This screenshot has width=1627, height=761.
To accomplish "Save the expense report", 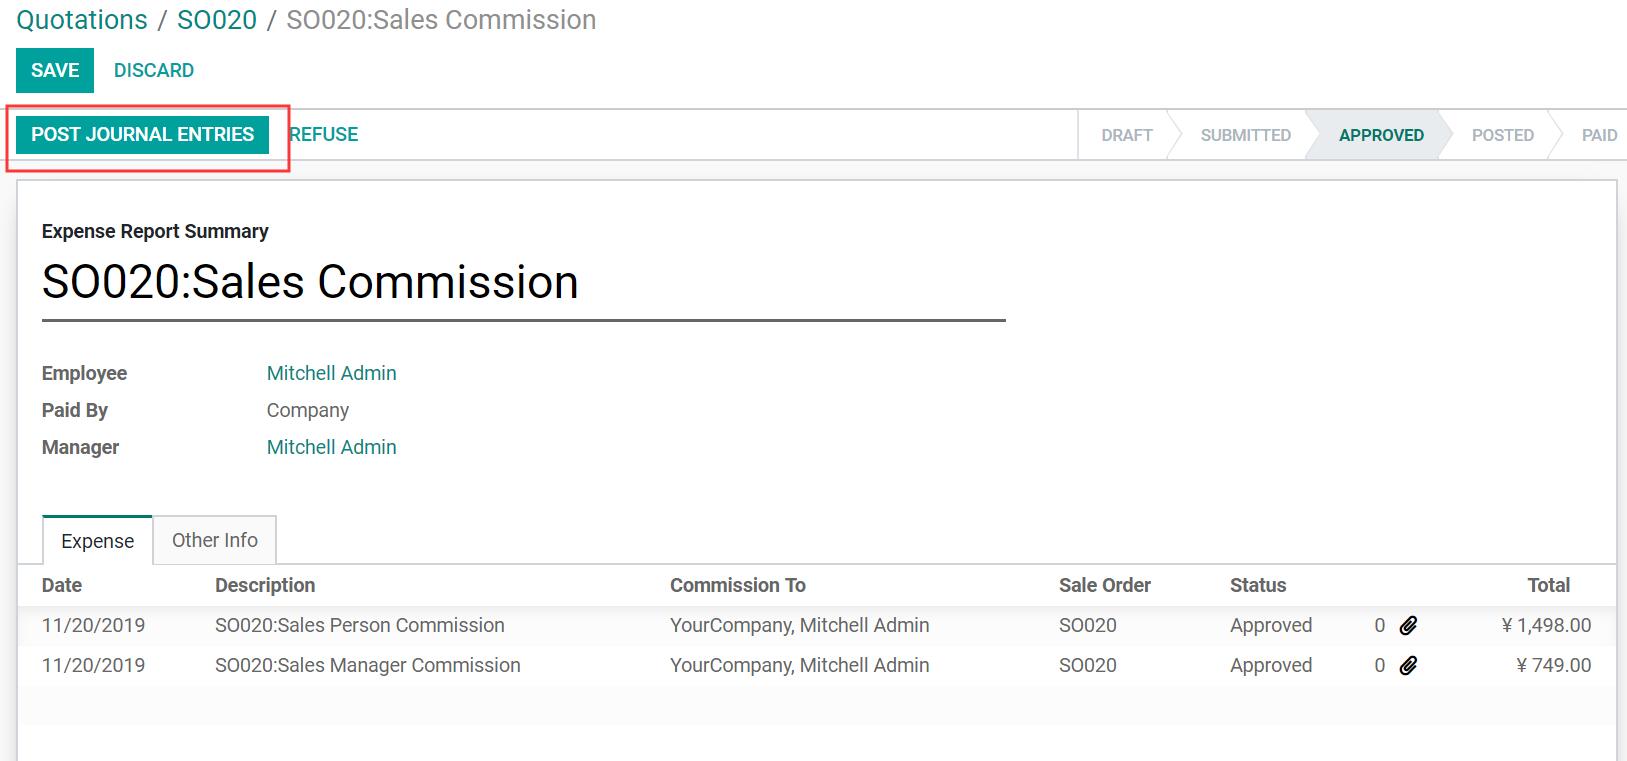I will click(55, 70).
